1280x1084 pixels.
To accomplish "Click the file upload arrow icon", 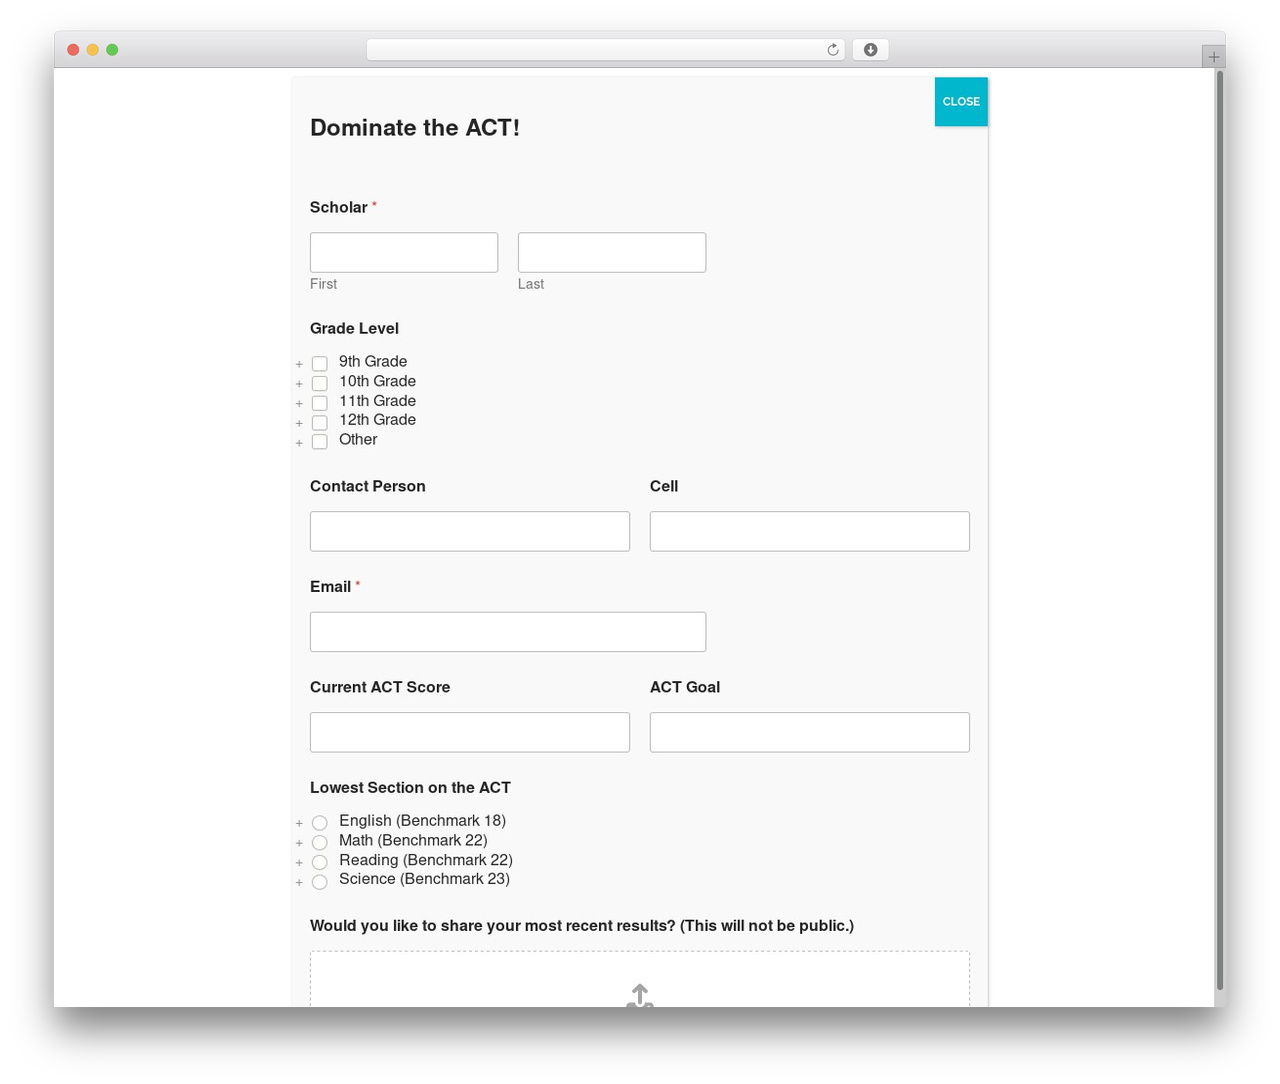I will tap(640, 996).
